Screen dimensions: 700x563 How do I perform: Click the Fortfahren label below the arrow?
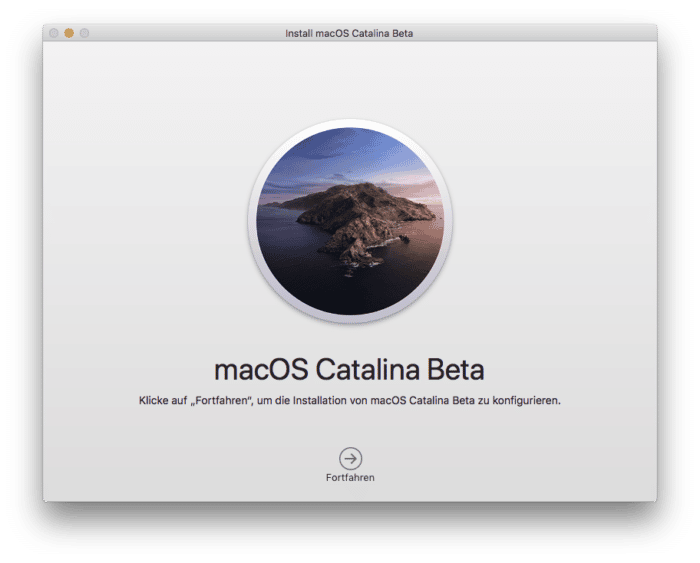point(350,478)
